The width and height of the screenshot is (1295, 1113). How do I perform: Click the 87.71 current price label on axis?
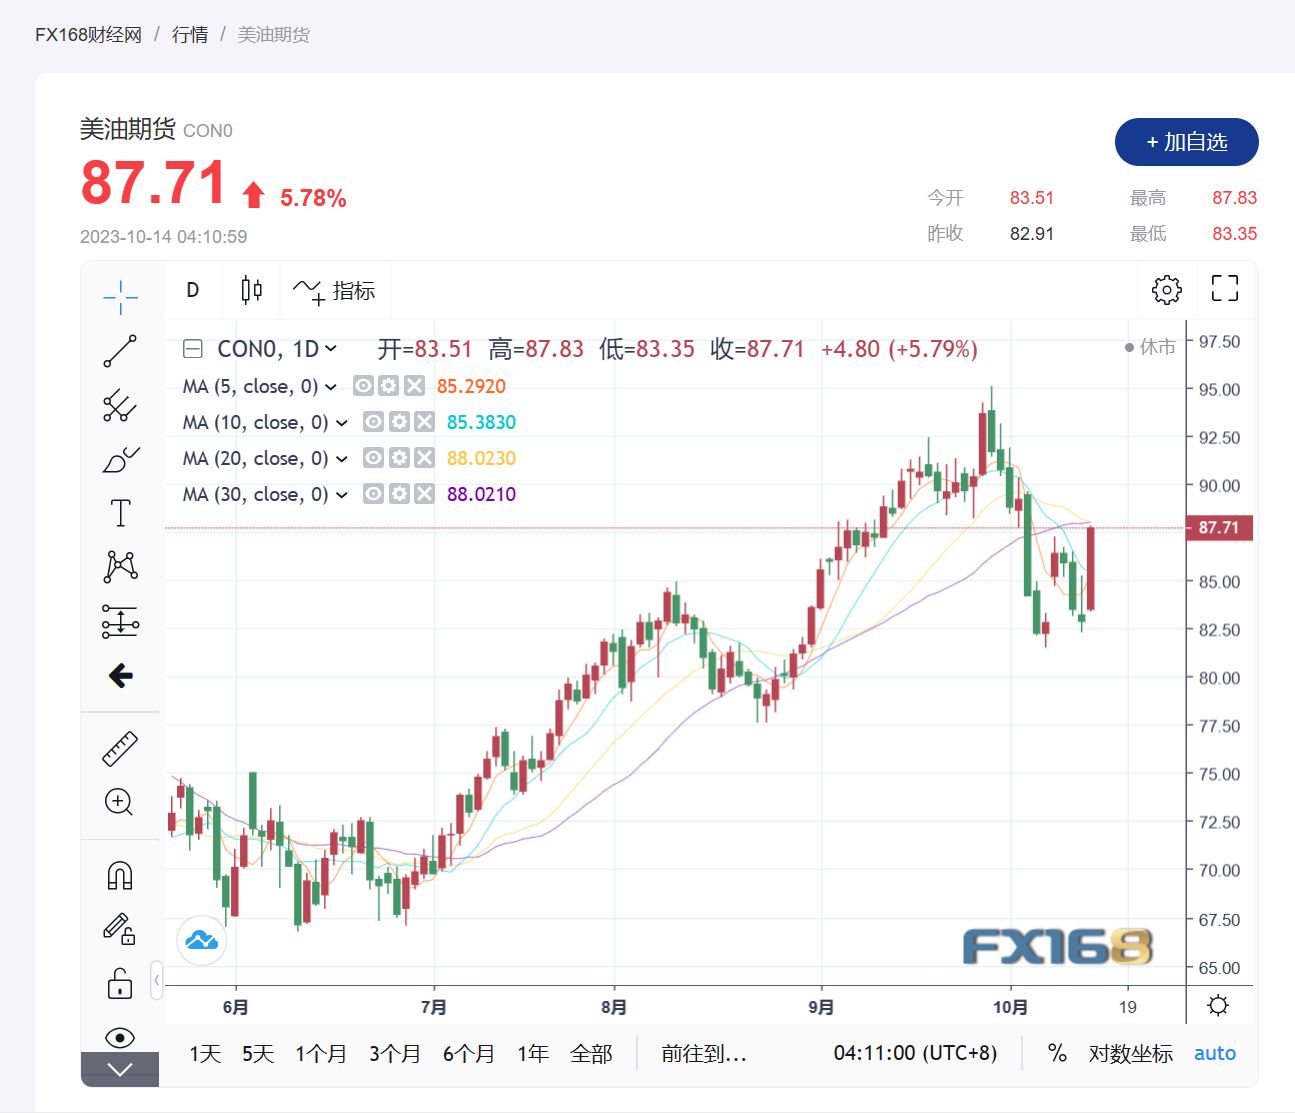coord(1219,528)
